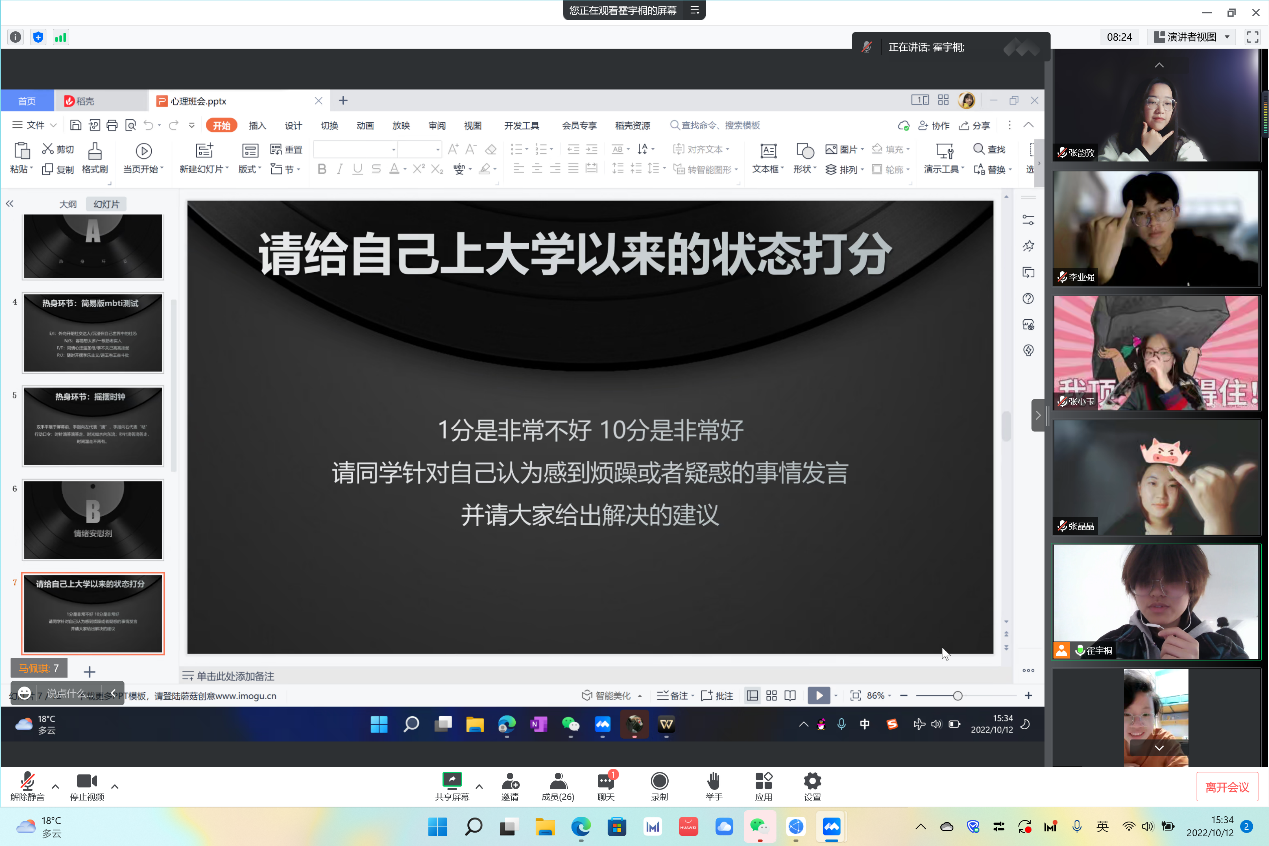Screen dimensions: 1269x846
Task: Switch to the 插入 ribbon tab
Action: pos(257,126)
